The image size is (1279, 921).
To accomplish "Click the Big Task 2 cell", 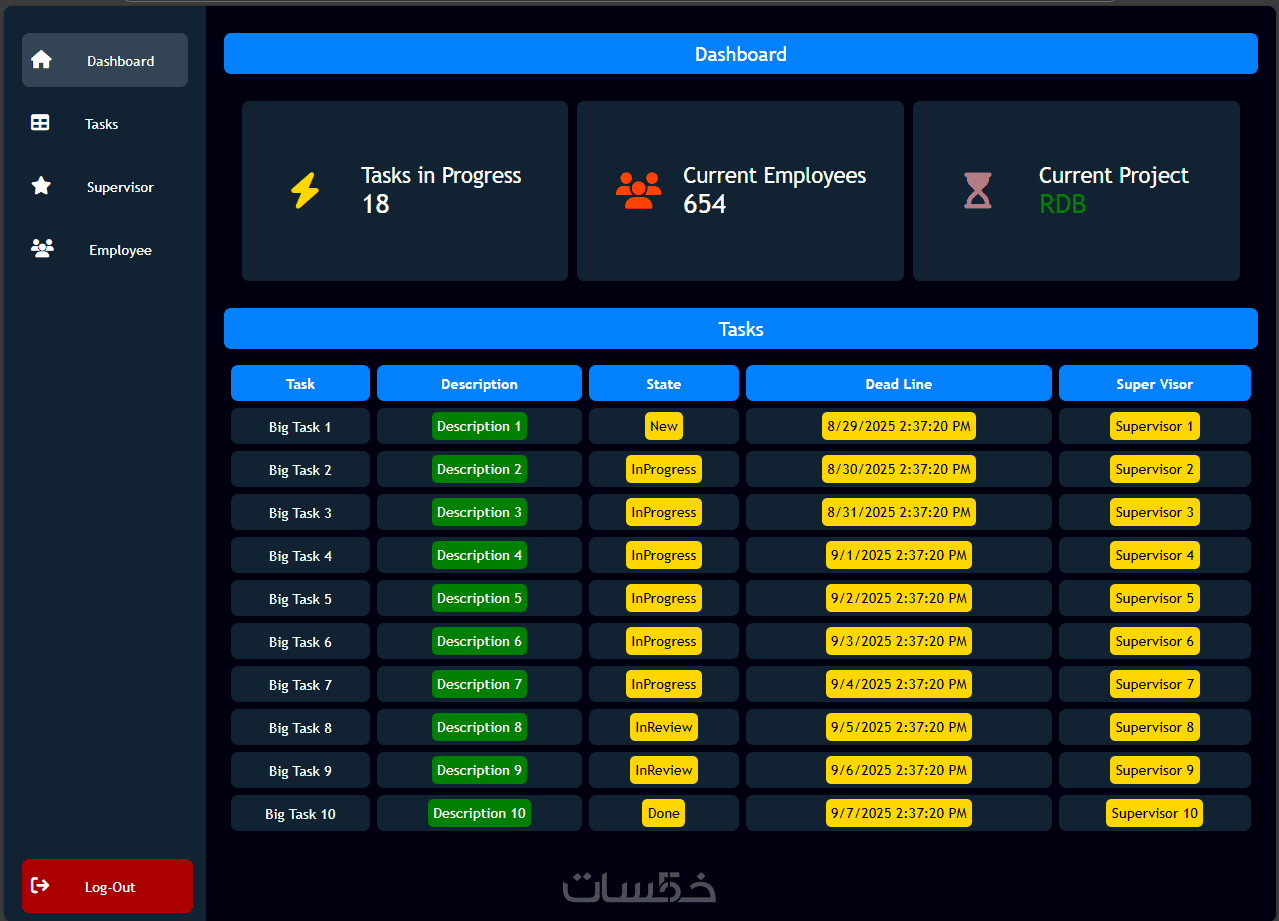I will [x=300, y=469].
